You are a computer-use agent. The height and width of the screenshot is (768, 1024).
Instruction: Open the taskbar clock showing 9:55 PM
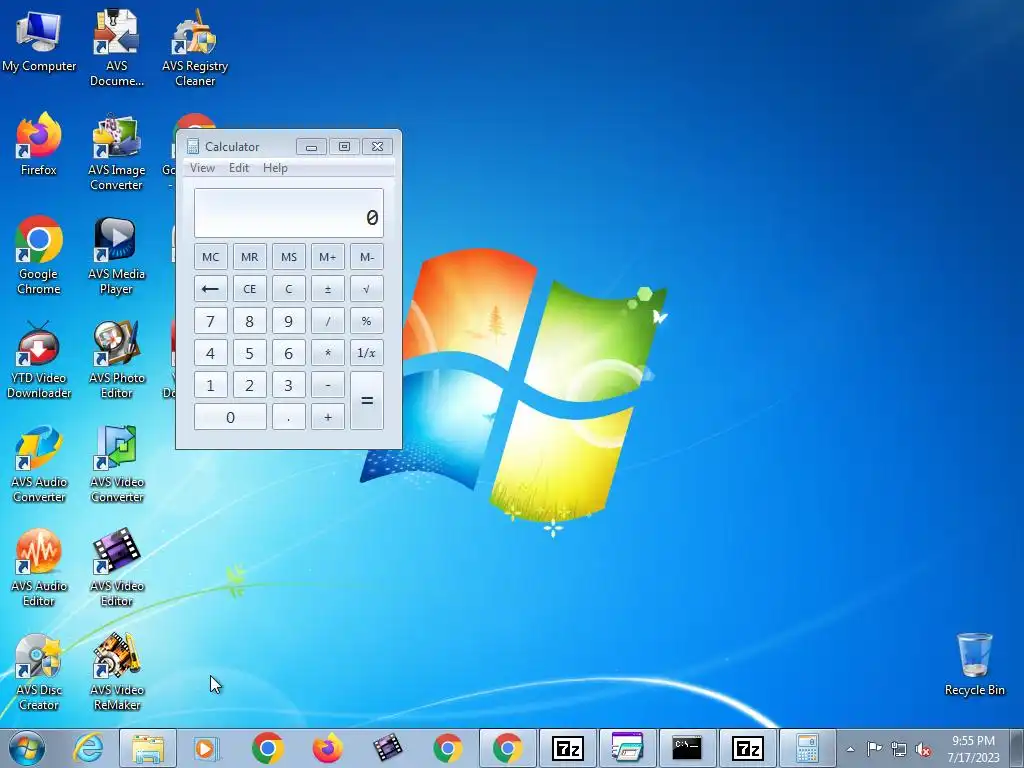(973, 749)
